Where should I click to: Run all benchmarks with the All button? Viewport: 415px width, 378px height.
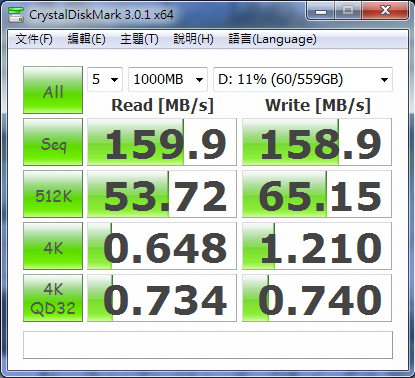[x=53, y=90]
